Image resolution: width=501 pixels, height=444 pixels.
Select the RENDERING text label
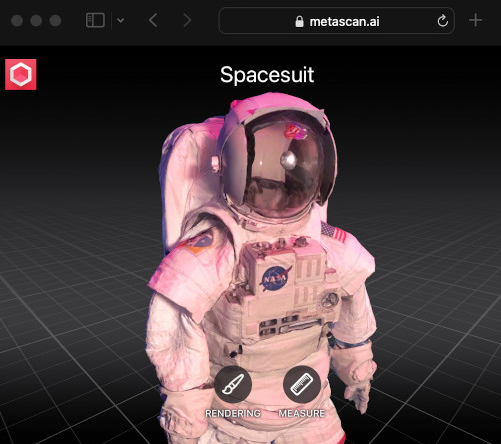[x=233, y=413]
